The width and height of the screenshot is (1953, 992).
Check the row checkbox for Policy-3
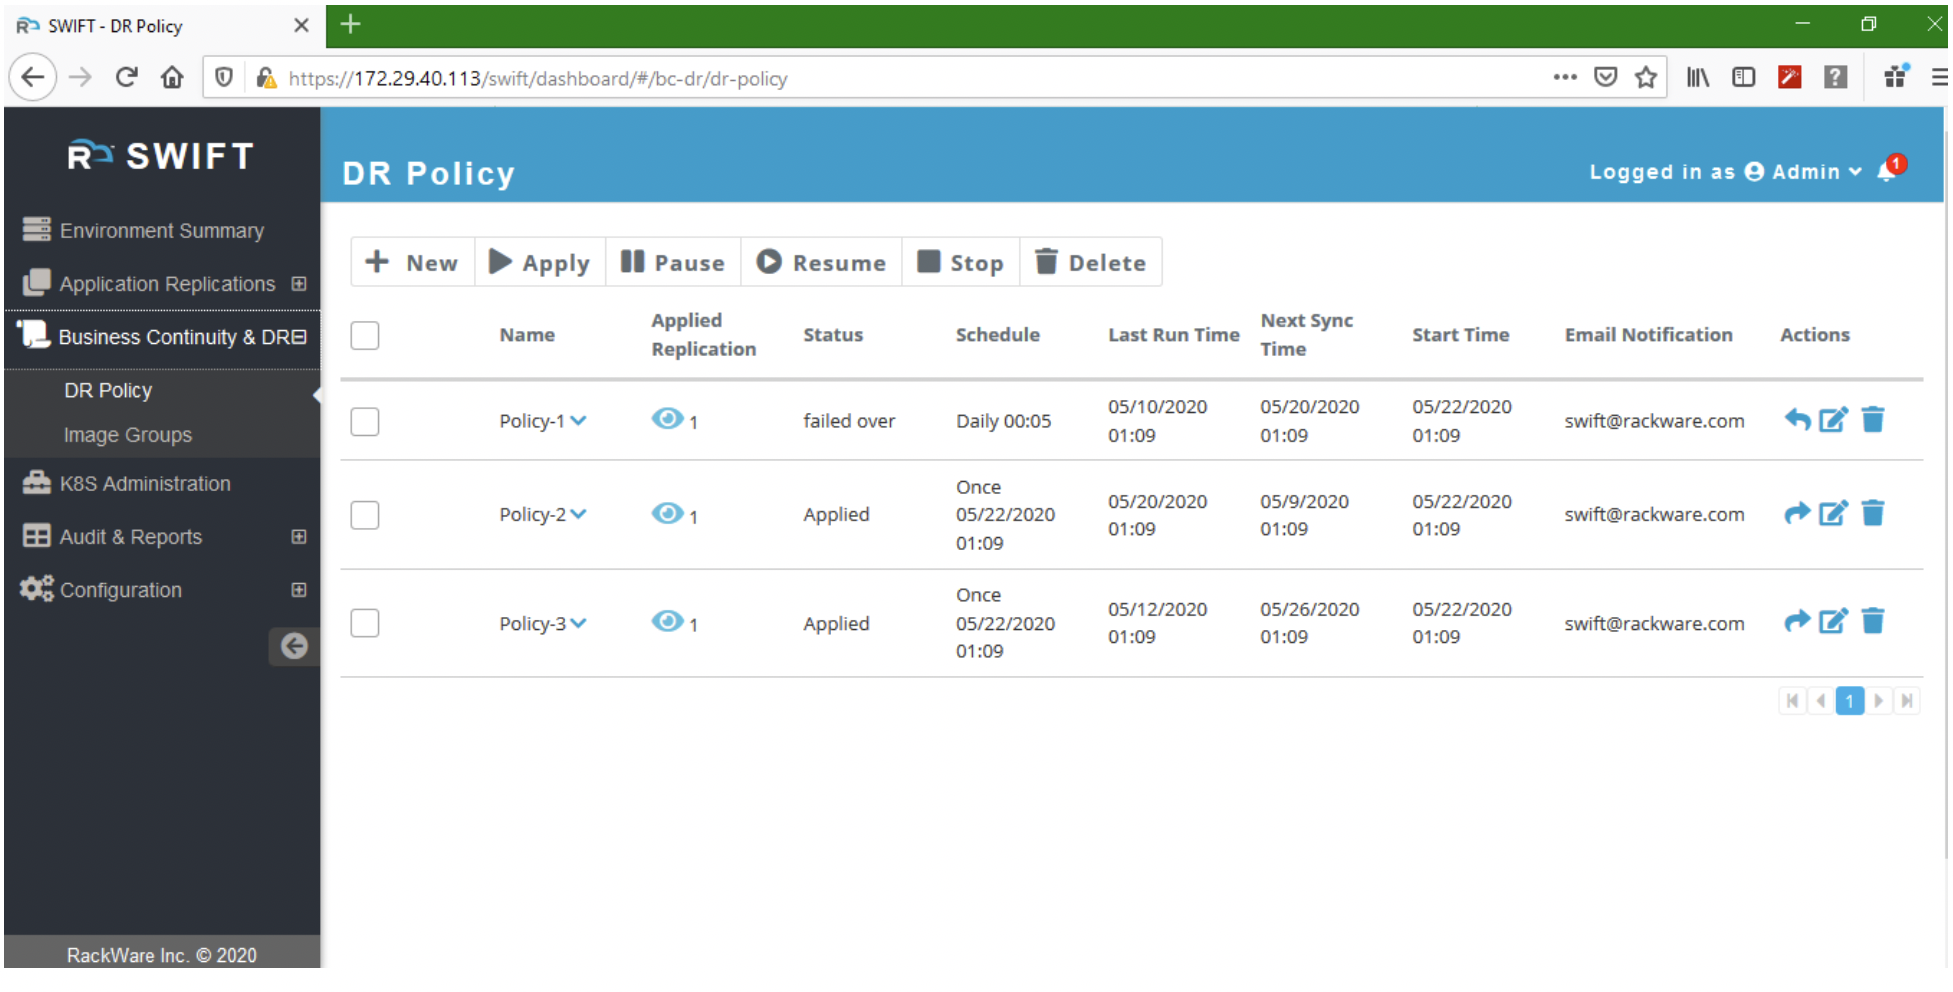pyautogui.click(x=364, y=622)
